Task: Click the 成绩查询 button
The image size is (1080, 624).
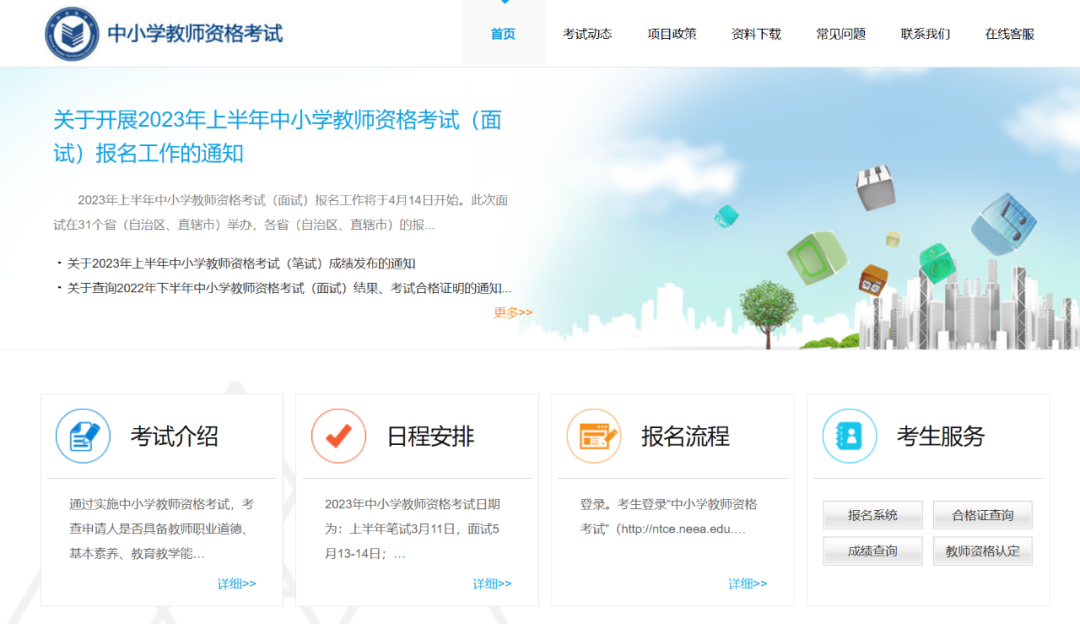Action: [872, 551]
